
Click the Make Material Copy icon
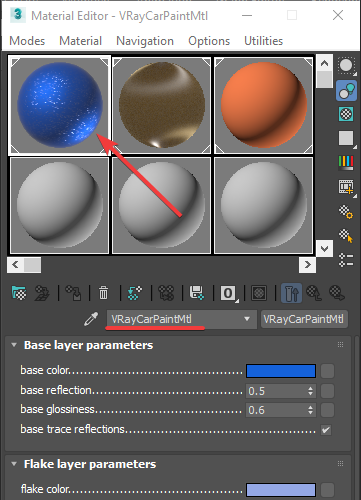135,293
